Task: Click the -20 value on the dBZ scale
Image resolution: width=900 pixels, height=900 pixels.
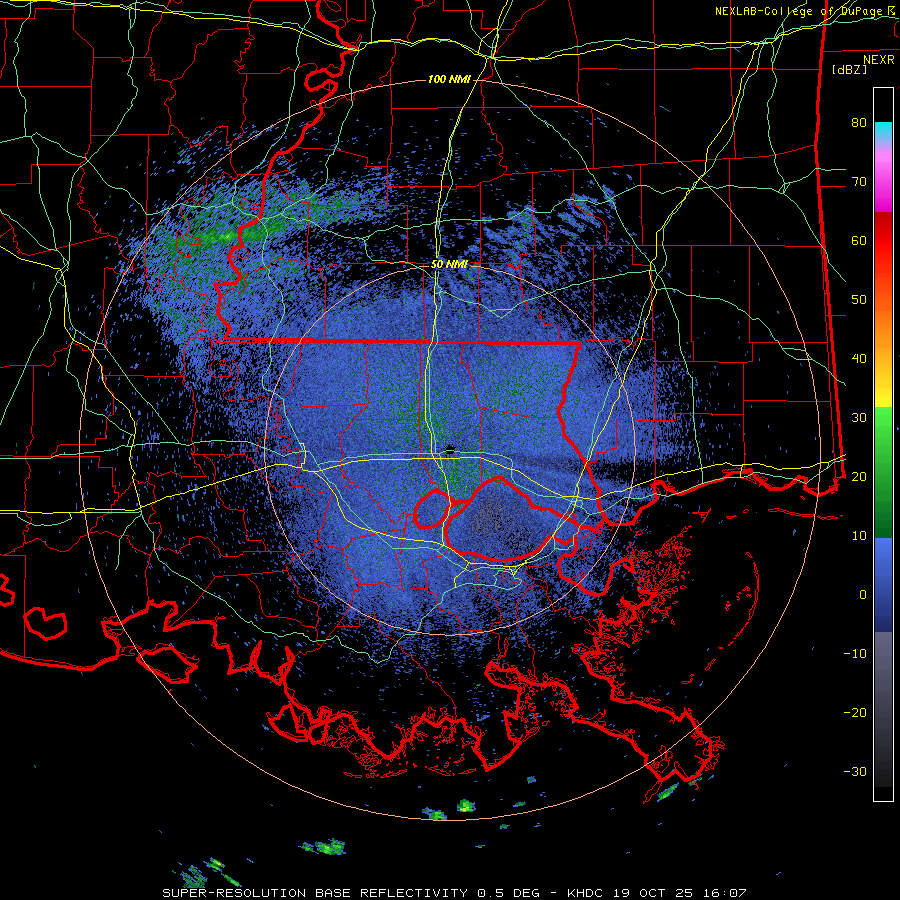Action: click(855, 713)
